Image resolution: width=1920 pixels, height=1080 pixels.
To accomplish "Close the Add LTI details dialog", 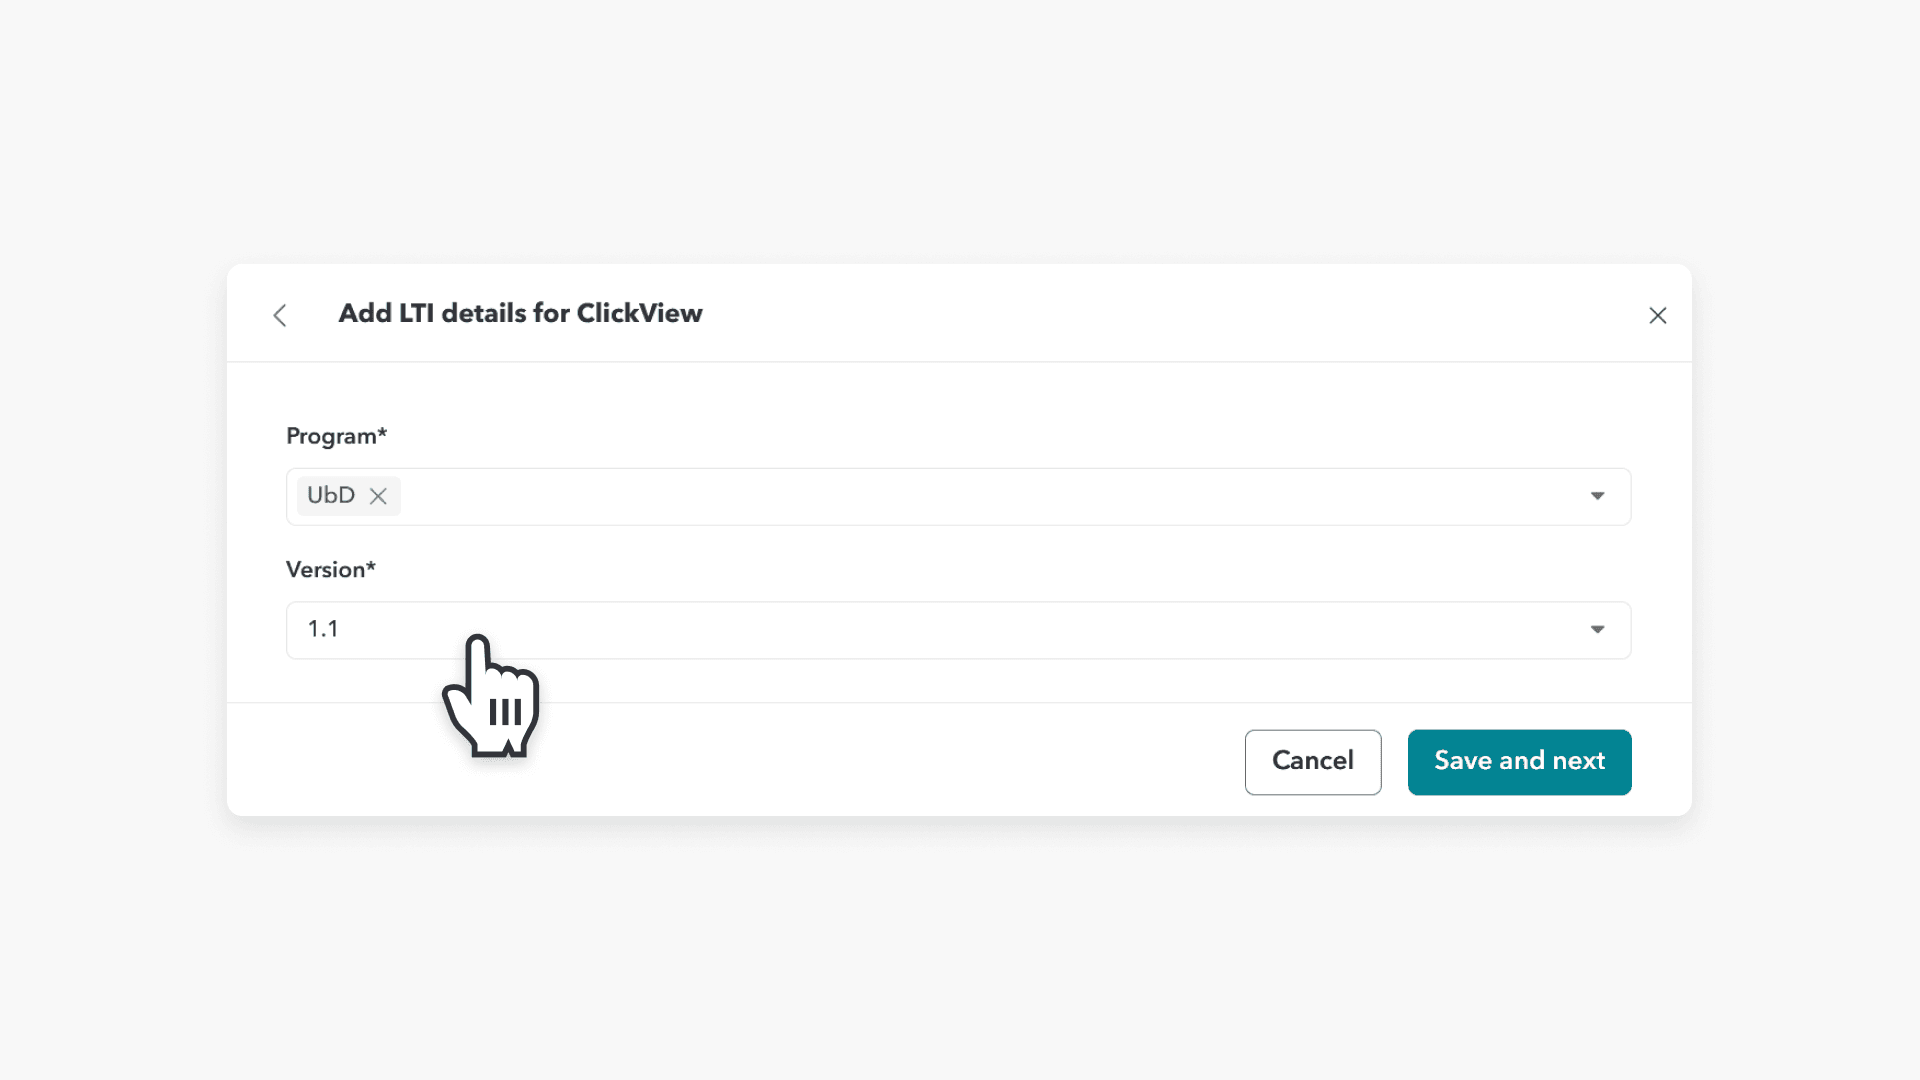I will [1657, 316].
